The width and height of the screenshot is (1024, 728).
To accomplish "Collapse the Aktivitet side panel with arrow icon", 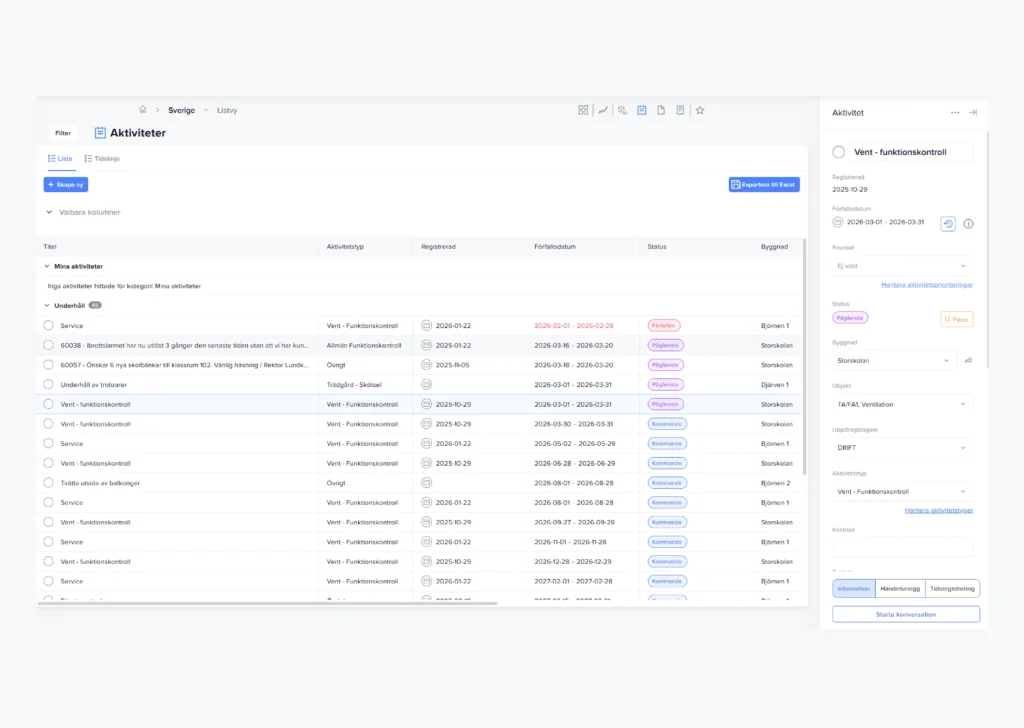I will (x=972, y=113).
